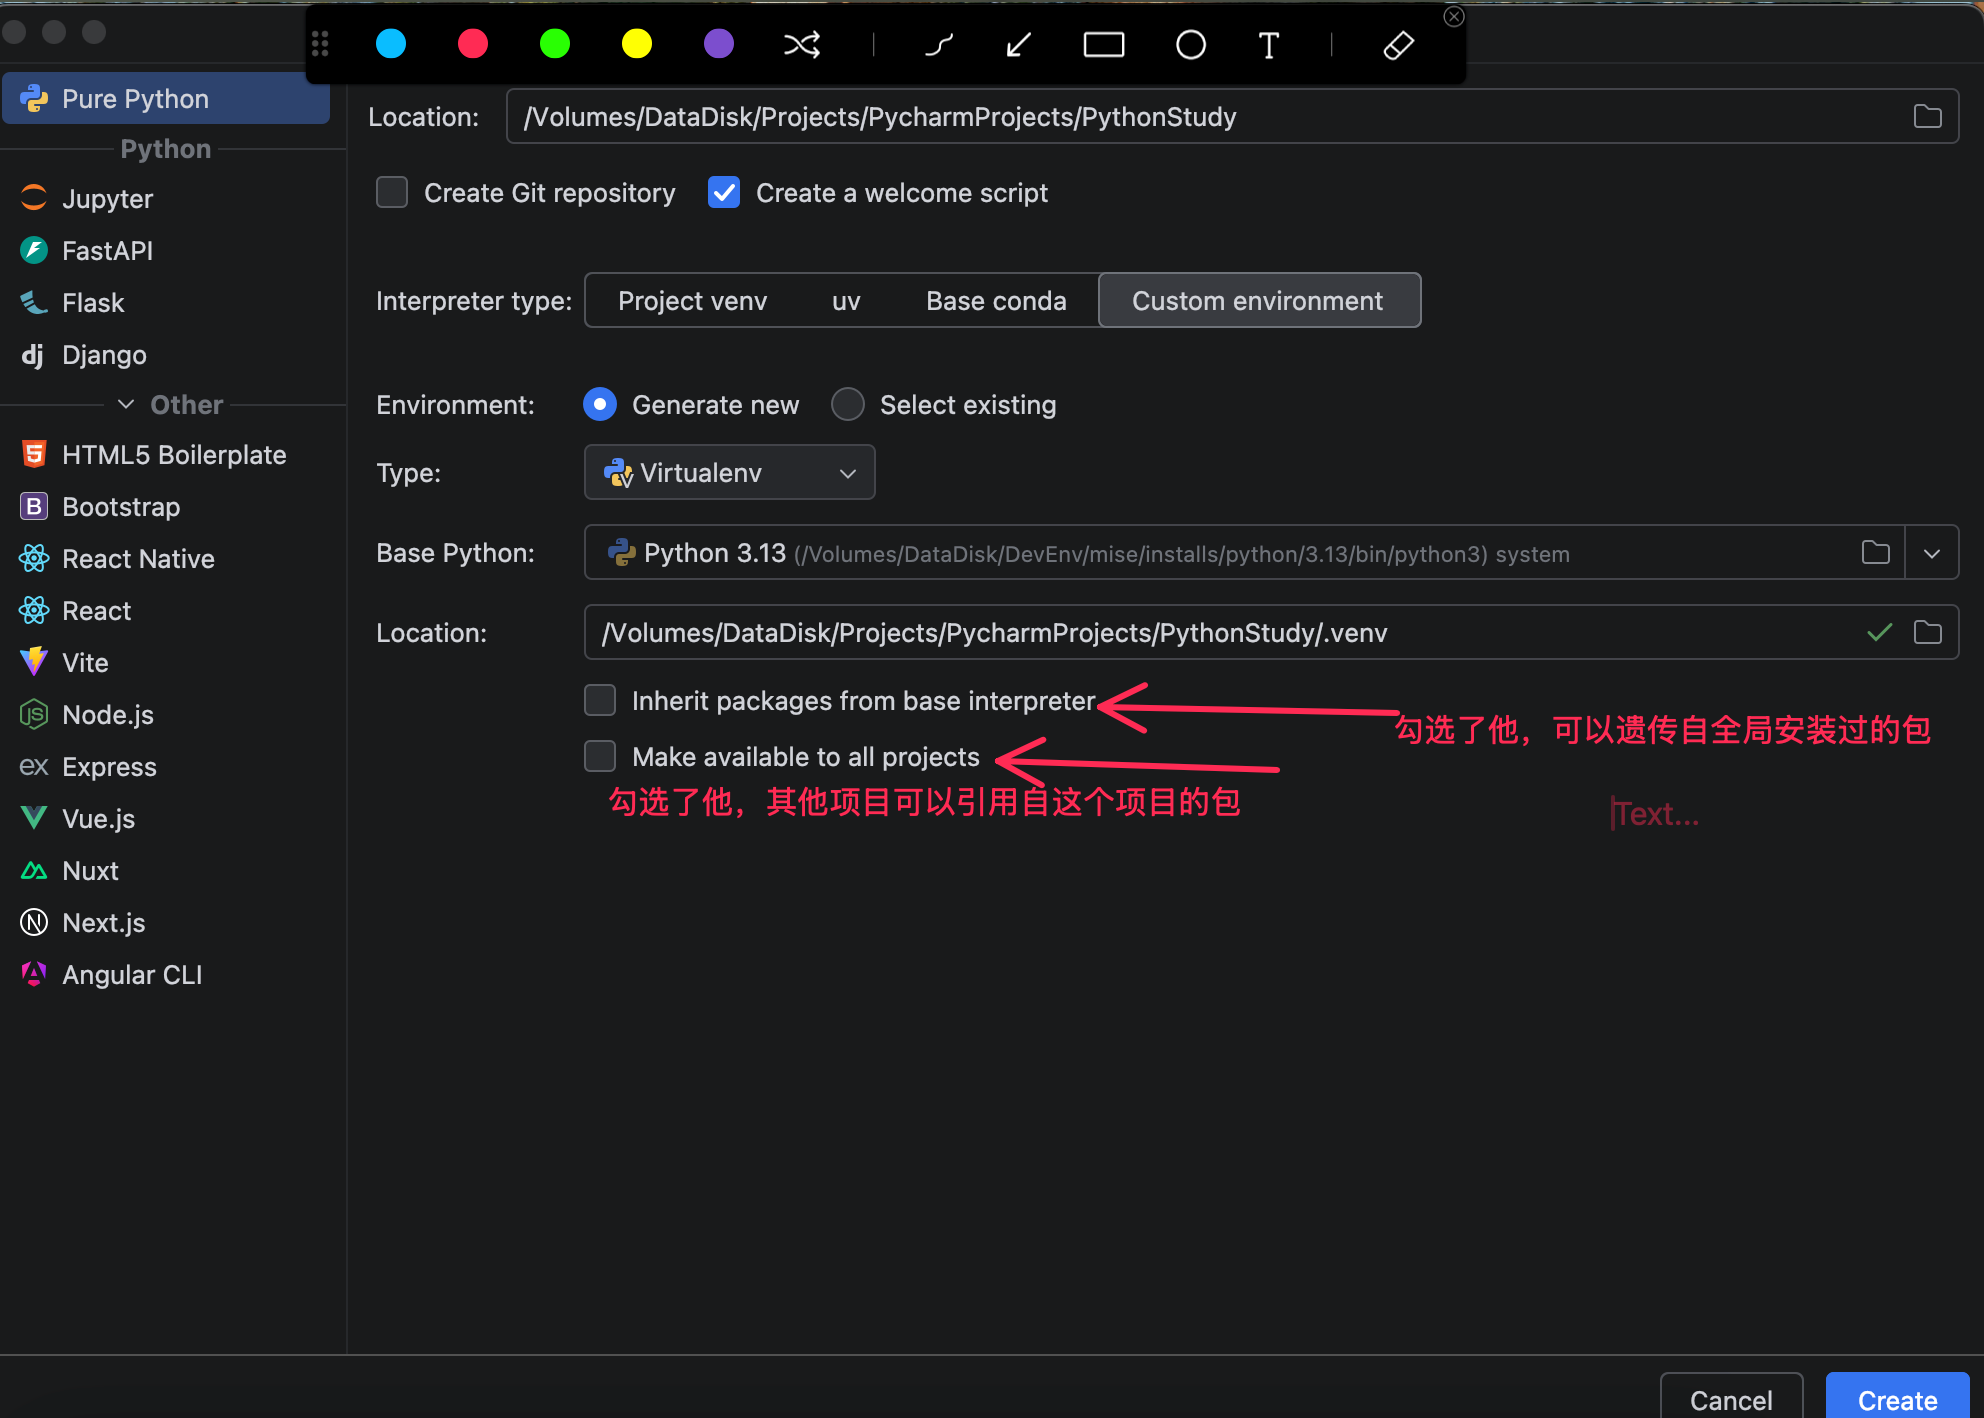Pick the yellow annotation color
This screenshot has height=1418, width=1984.
[x=636, y=44]
